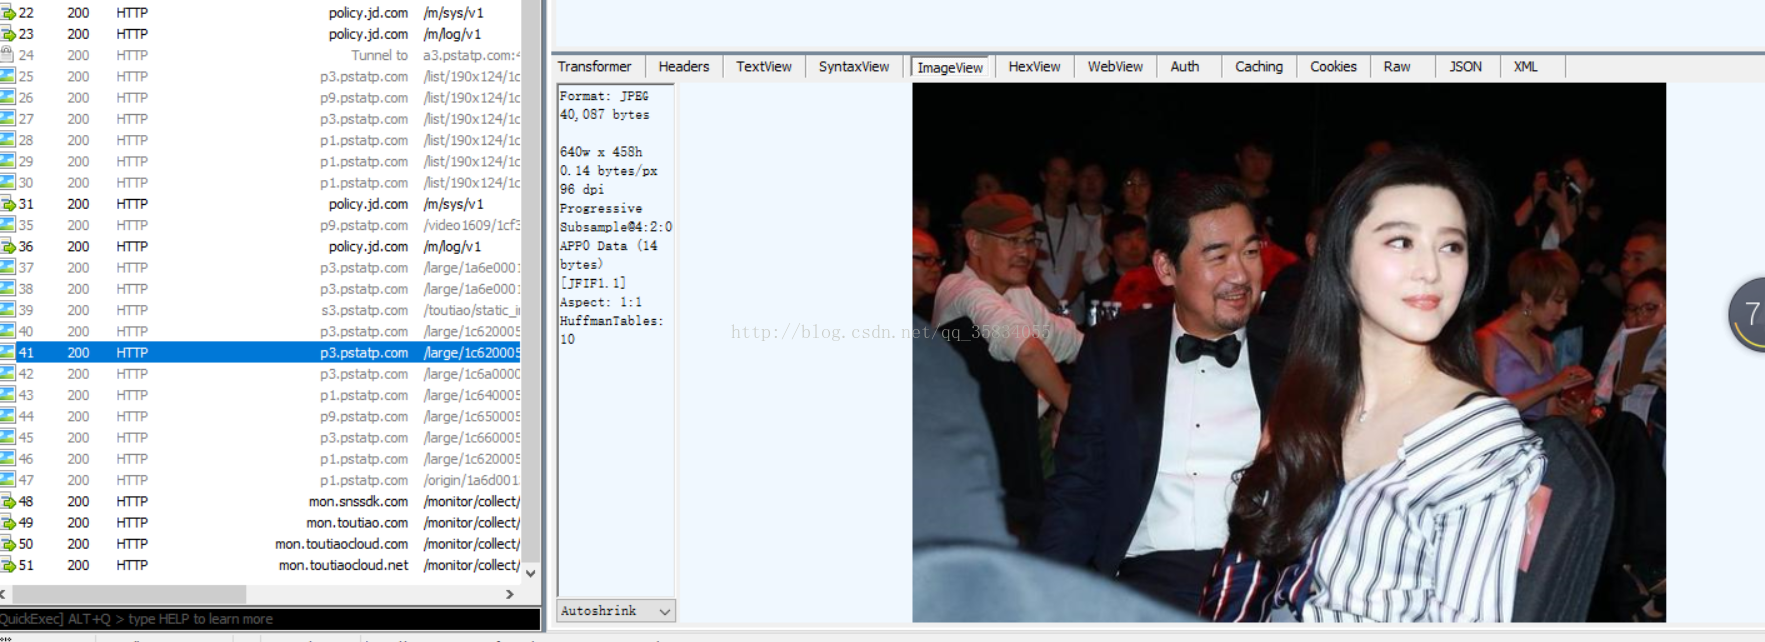Click the '96 dpi' info line

point(582,189)
